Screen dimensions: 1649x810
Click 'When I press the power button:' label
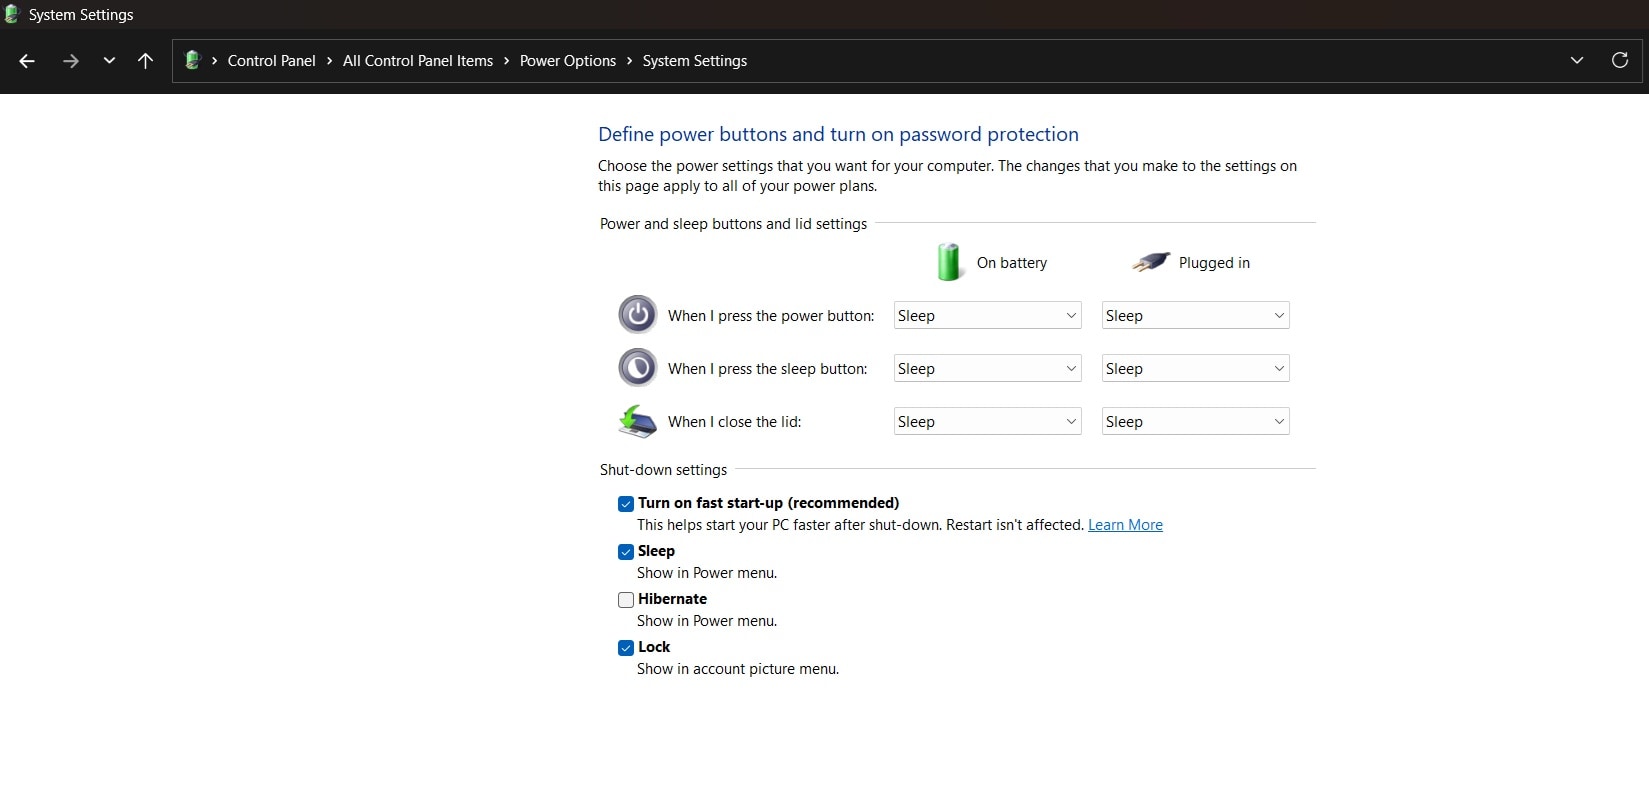pos(771,316)
